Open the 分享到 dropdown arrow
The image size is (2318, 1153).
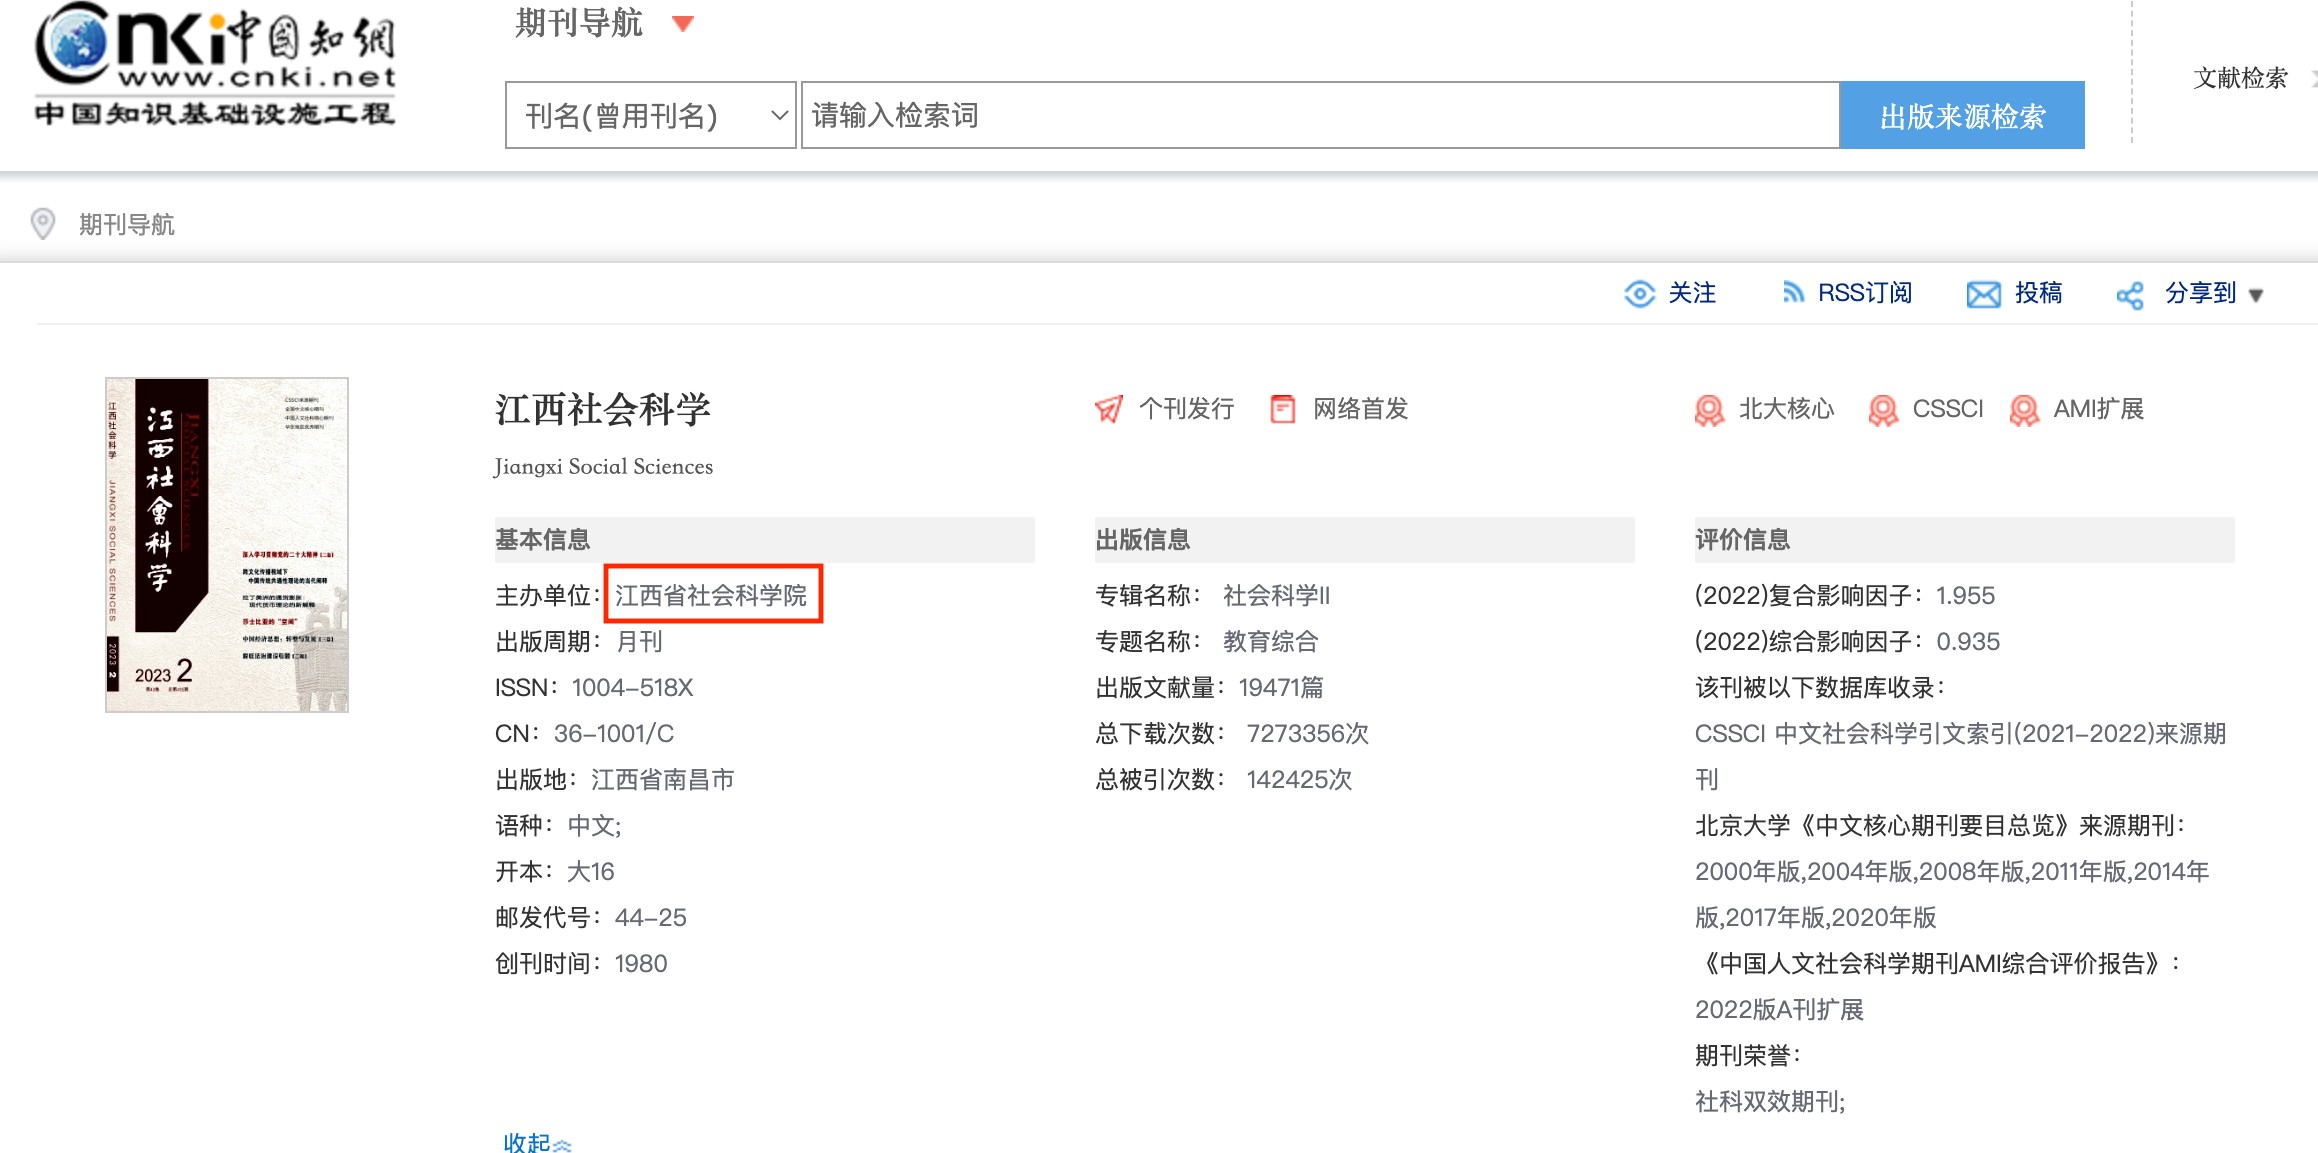(x=2256, y=295)
